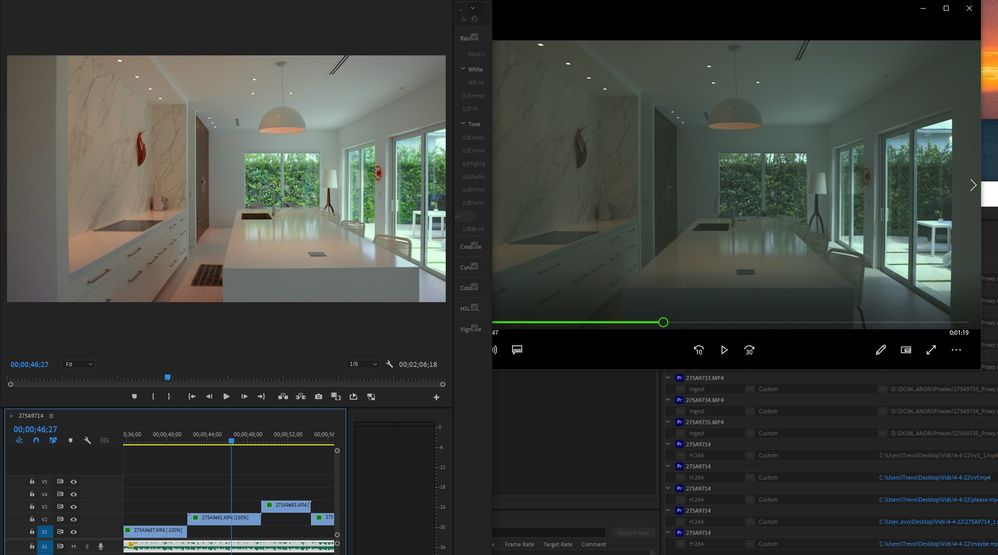Toggle Curves checkbox in Lumetri
The height and width of the screenshot is (555, 998).
[474, 266]
